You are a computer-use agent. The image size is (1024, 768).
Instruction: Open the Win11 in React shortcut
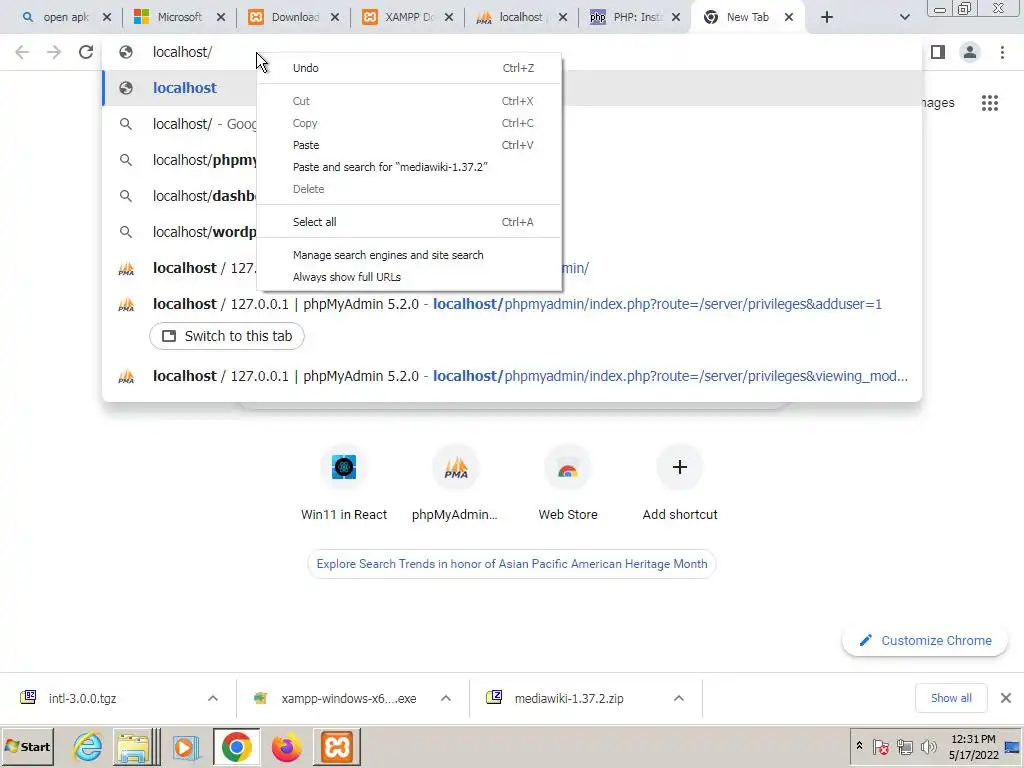344,482
